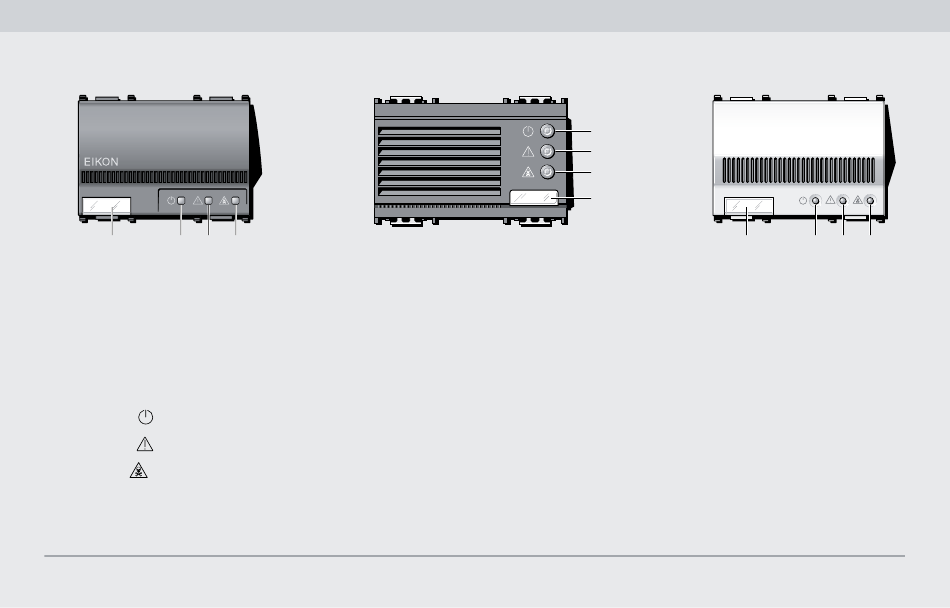This screenshot has height=608, width=950.
Task: Click the label window on the white device
Action: 749,206
